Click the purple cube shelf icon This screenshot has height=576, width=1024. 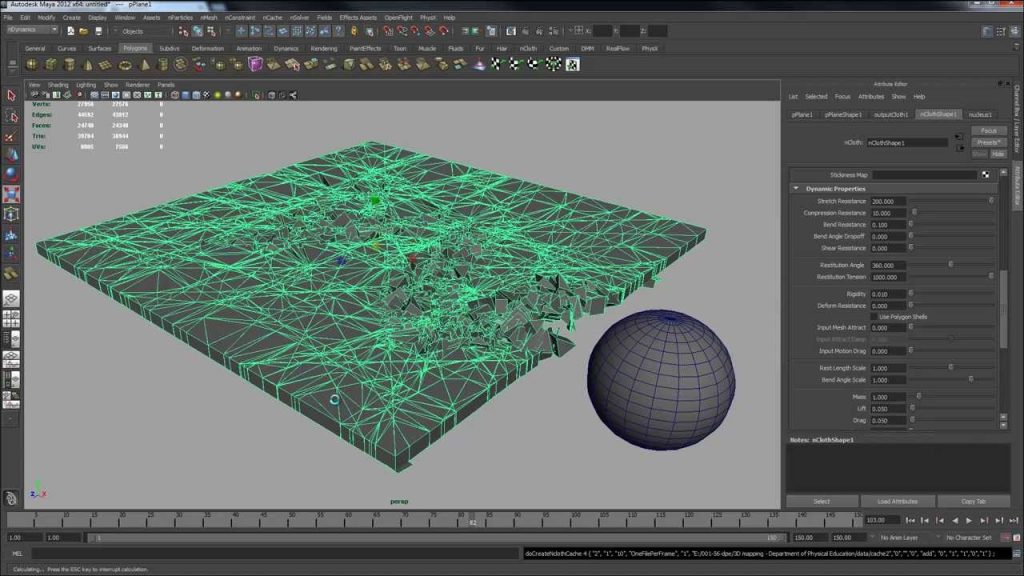click(x=255, y=64)
